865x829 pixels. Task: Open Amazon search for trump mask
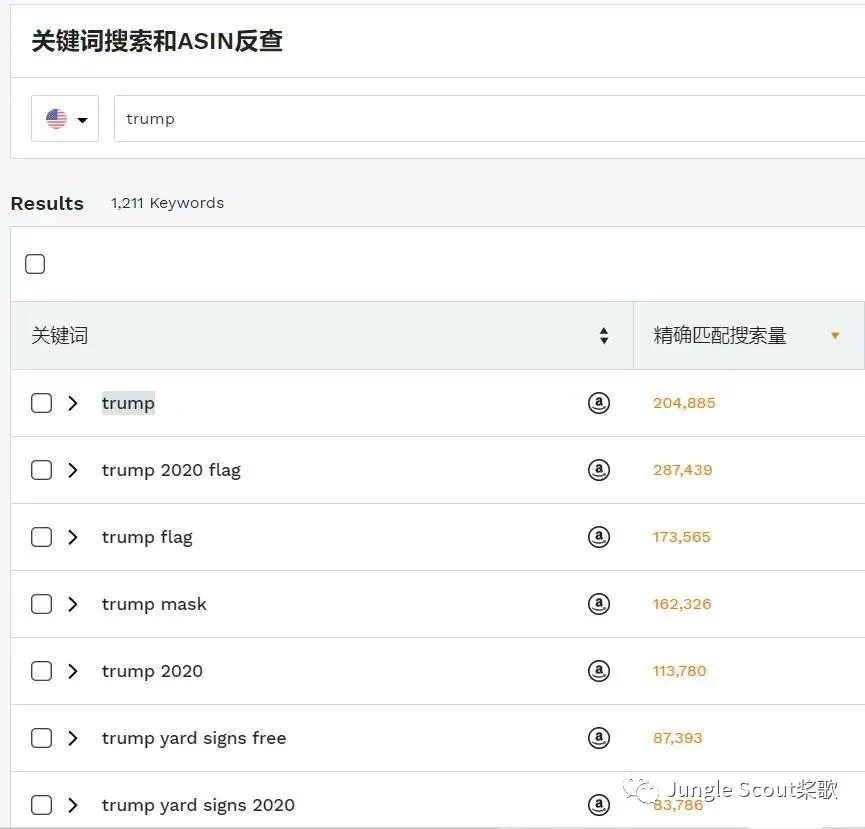pyautogui.click(x=599, y=604)
